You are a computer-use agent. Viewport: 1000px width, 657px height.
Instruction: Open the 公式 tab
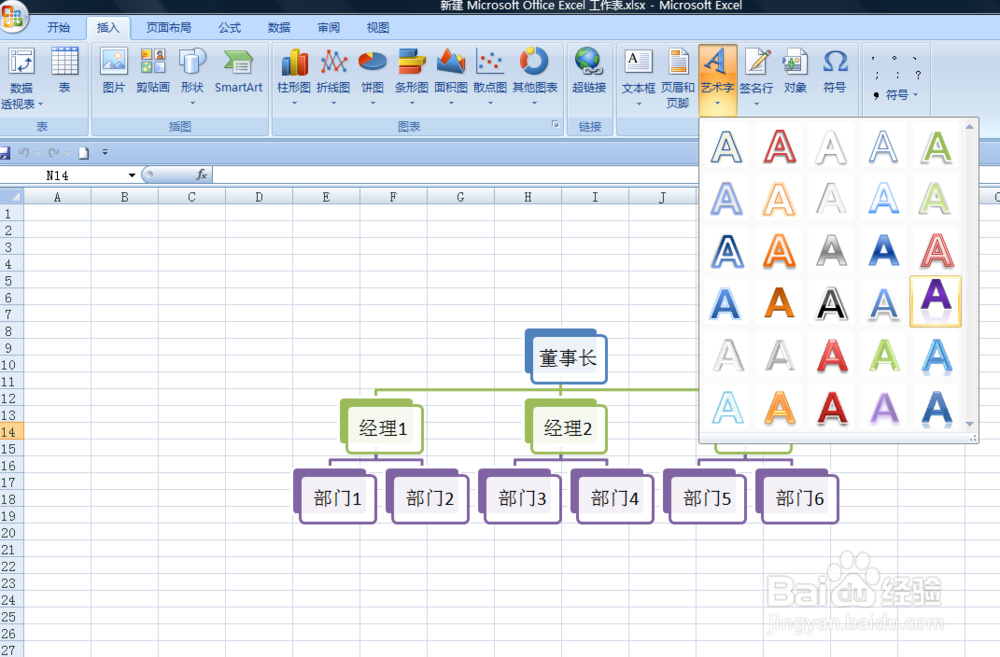pyautogui.click(x=230, y=27)
